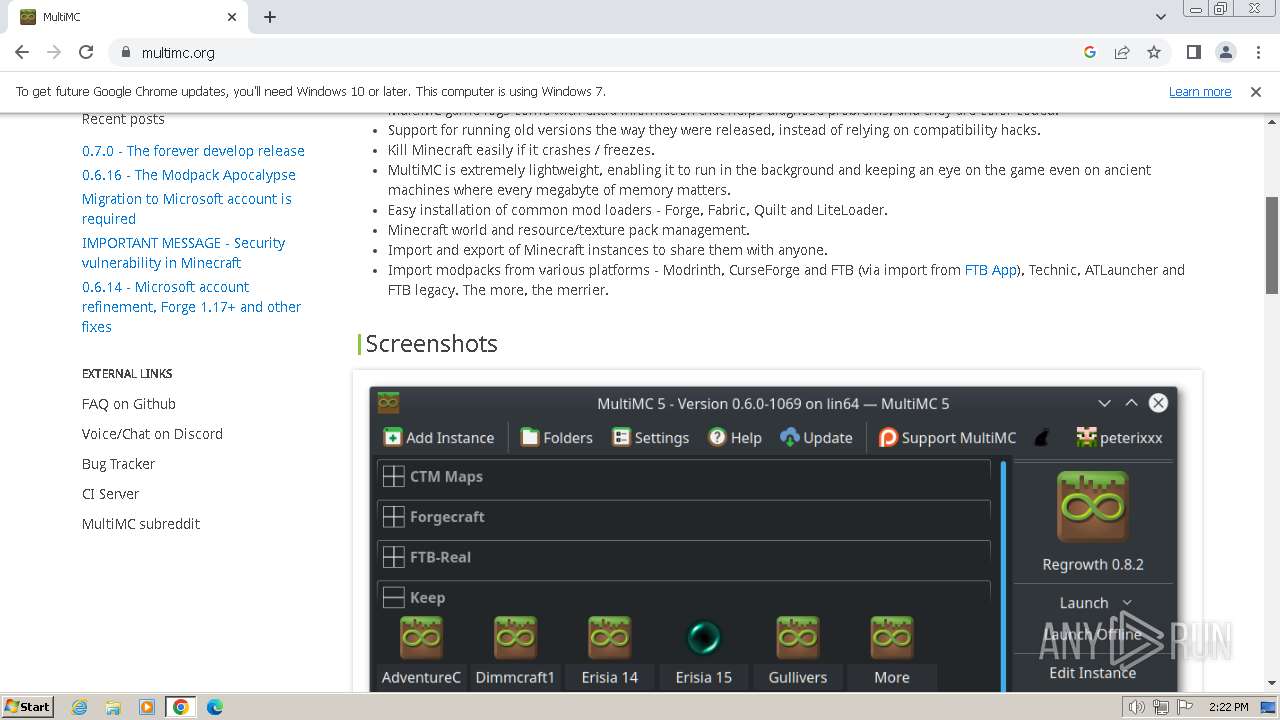Click Folders in the screenshot toolbar

tap(557, 437)
